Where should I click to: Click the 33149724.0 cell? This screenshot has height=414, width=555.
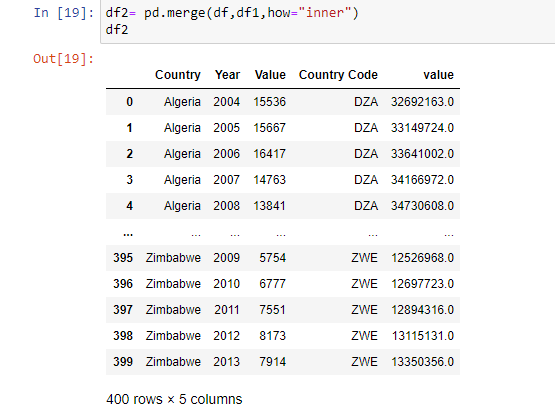[422, 128]
